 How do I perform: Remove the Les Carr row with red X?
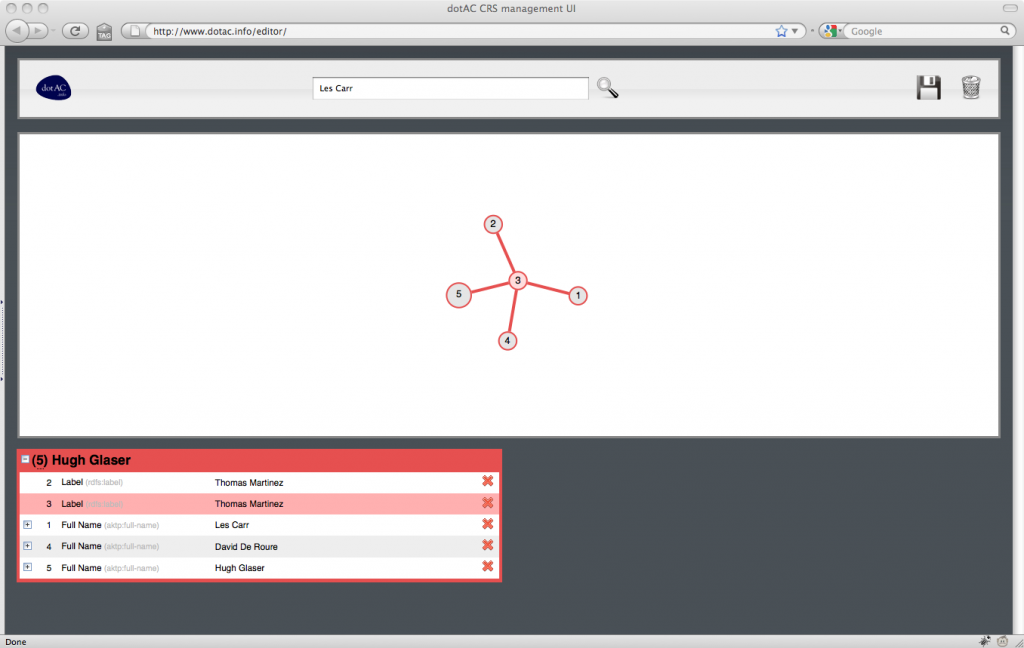point(488,524)
